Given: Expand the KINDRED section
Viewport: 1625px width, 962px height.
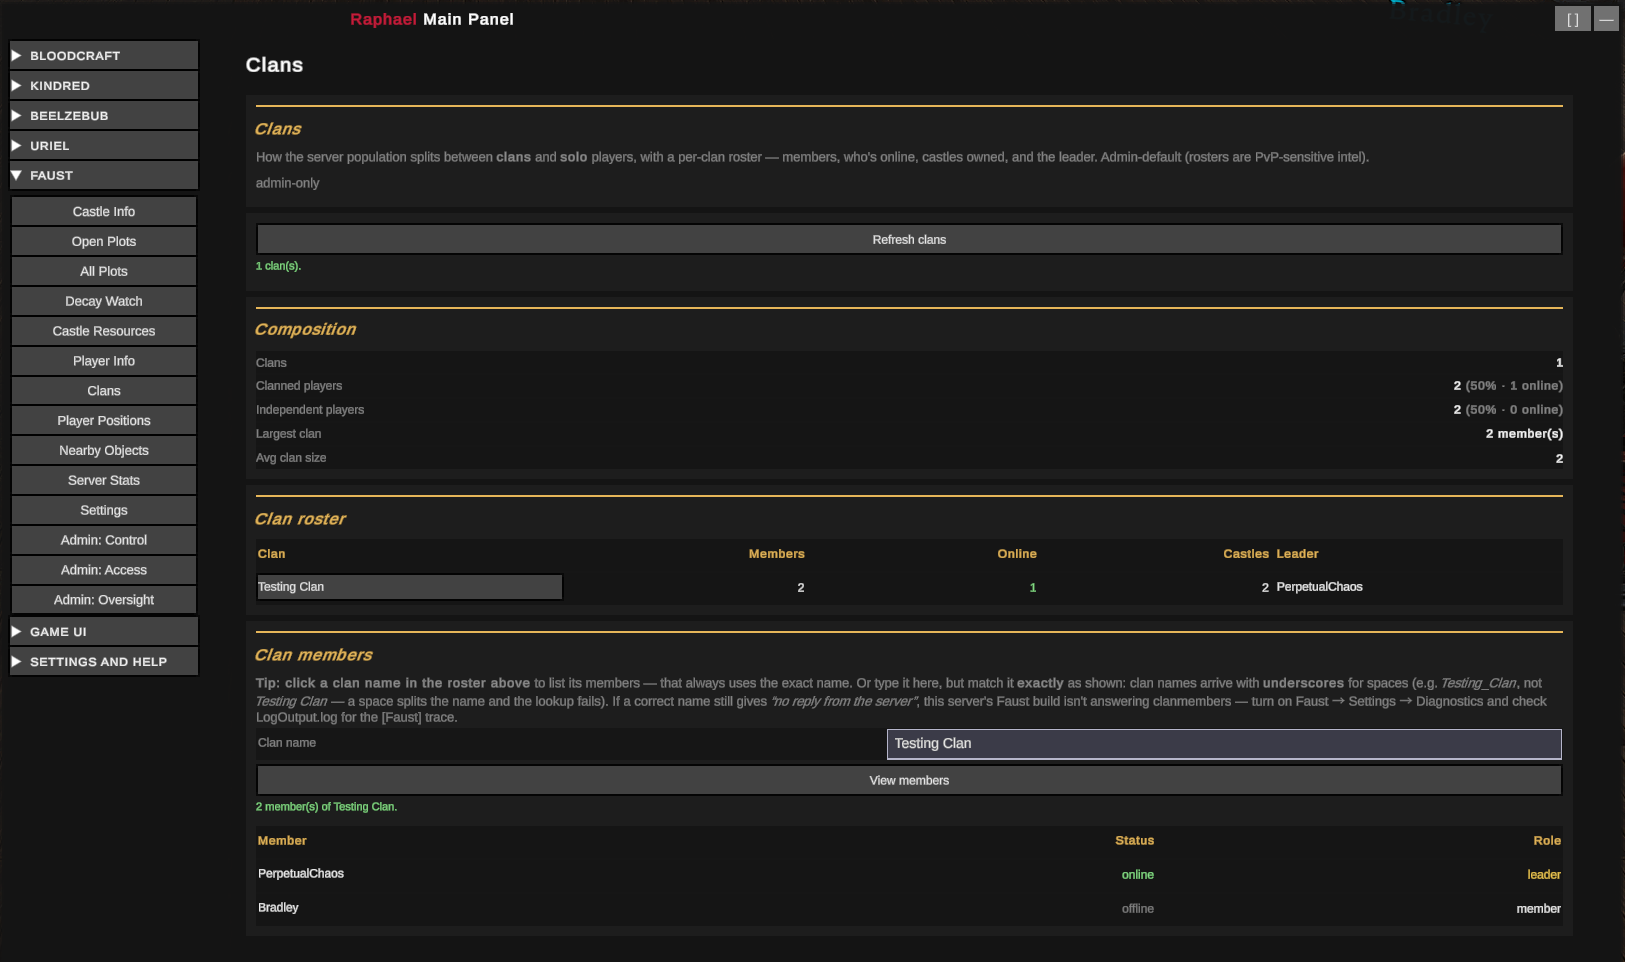Looking at the screenshot, I should pos(104,86).
